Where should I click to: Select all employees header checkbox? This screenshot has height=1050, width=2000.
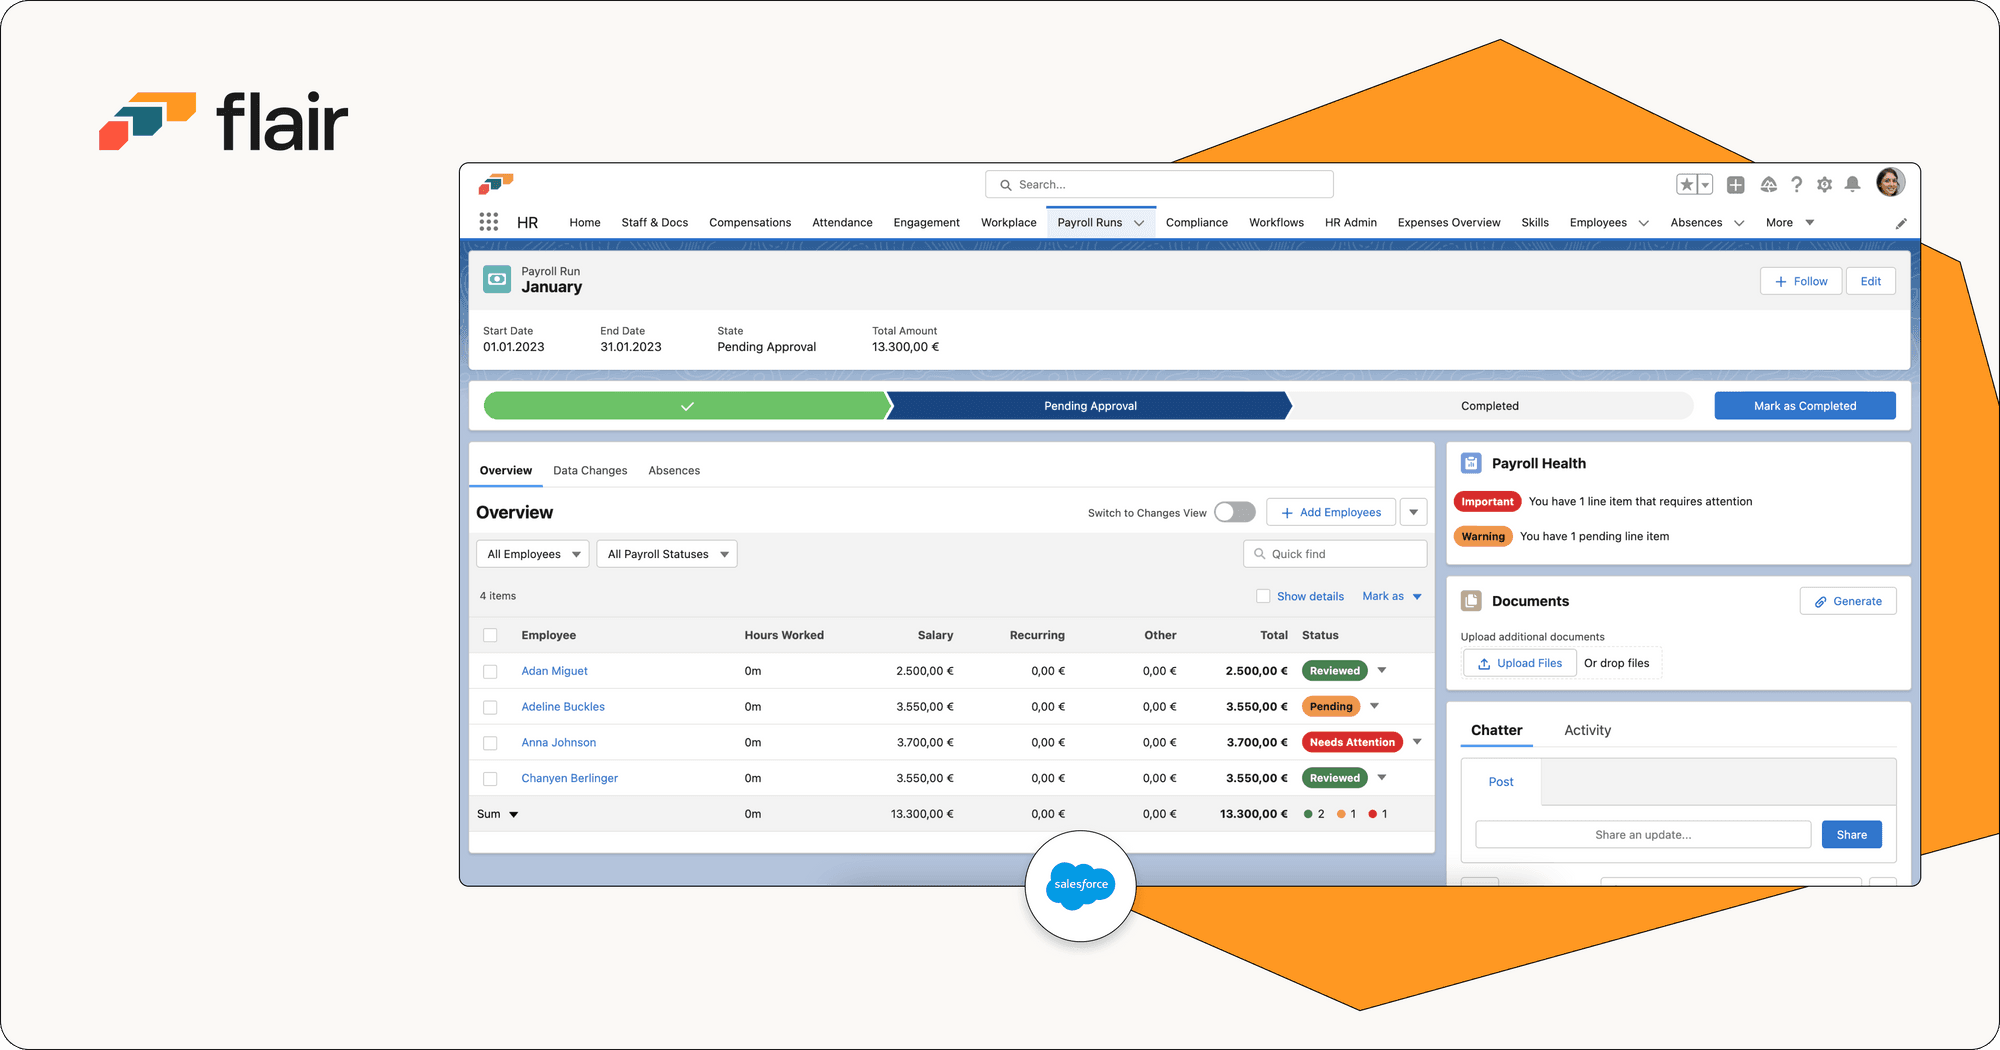[490, 635]
